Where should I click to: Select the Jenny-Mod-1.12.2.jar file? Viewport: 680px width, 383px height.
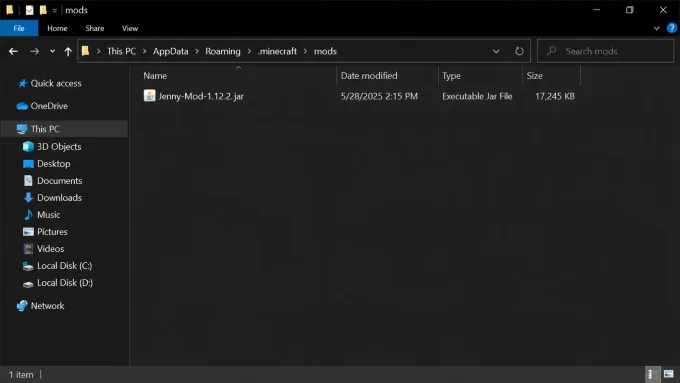pos(201,96)
